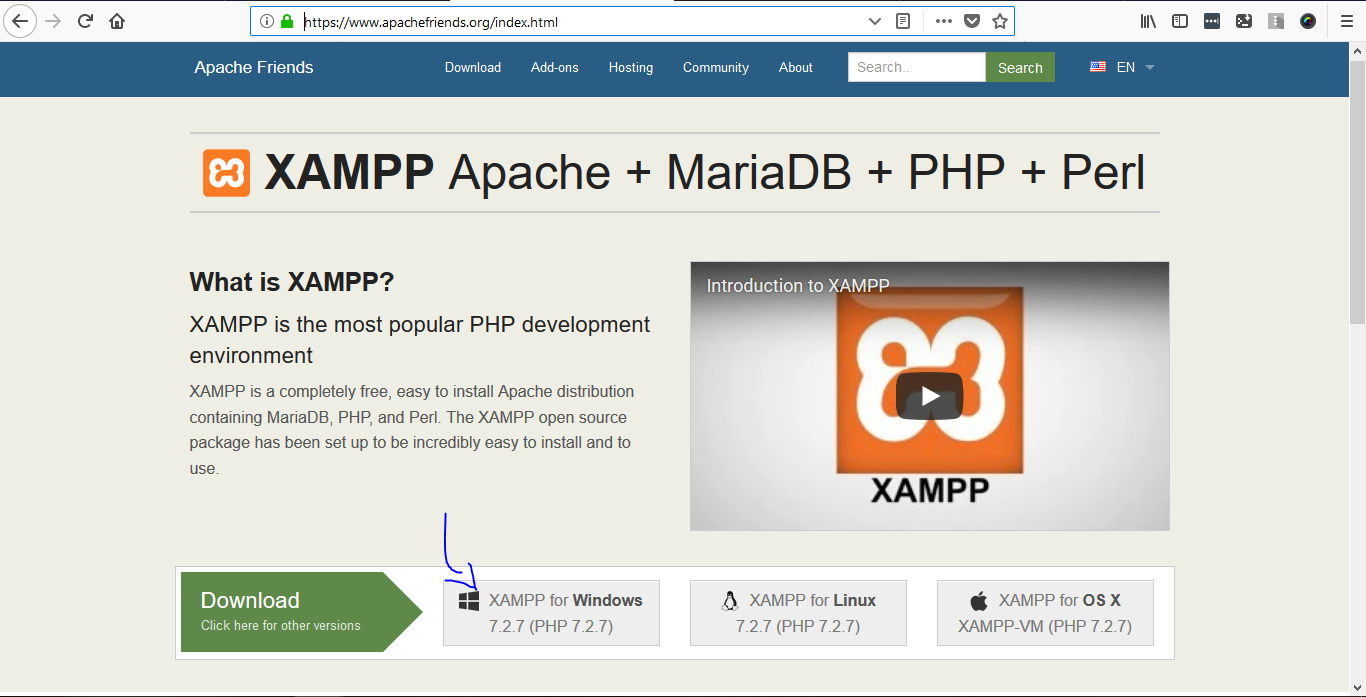Reload the page with the refresh icon
Viewport: 1366px width, 697px height.
(86, 21)
